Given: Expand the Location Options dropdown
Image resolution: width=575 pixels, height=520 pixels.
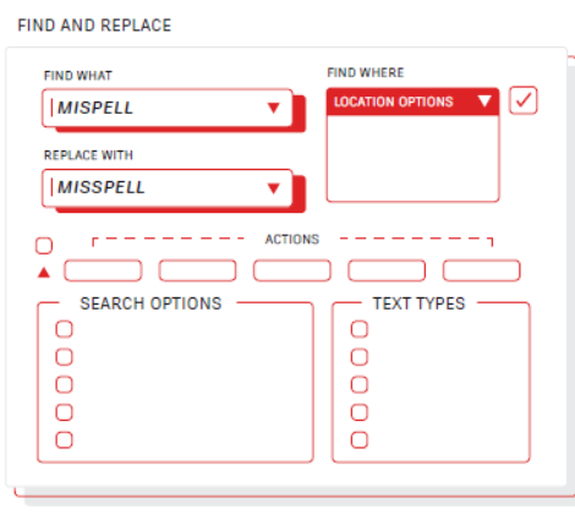Looking at the screenshot, I should (x=484, y=101).
